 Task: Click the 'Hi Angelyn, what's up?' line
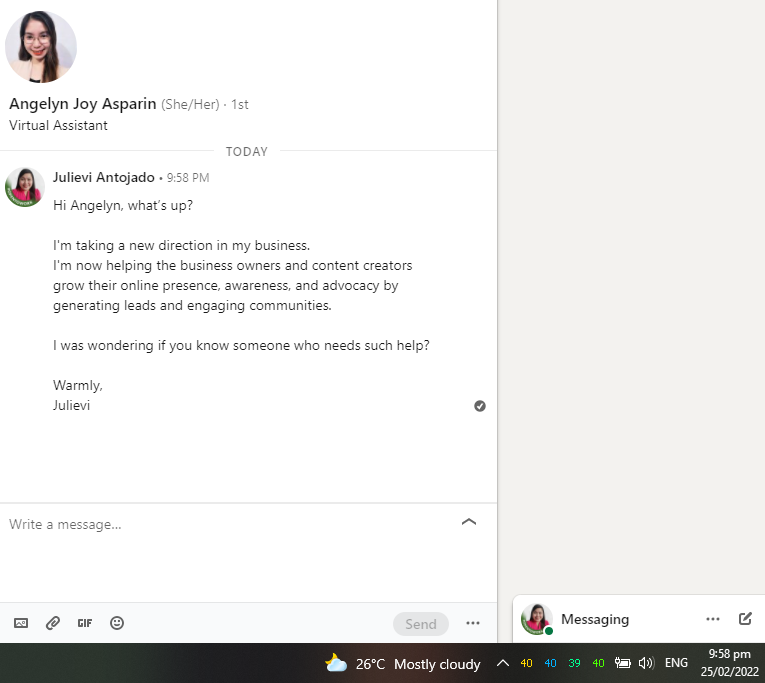pos(123,205)
